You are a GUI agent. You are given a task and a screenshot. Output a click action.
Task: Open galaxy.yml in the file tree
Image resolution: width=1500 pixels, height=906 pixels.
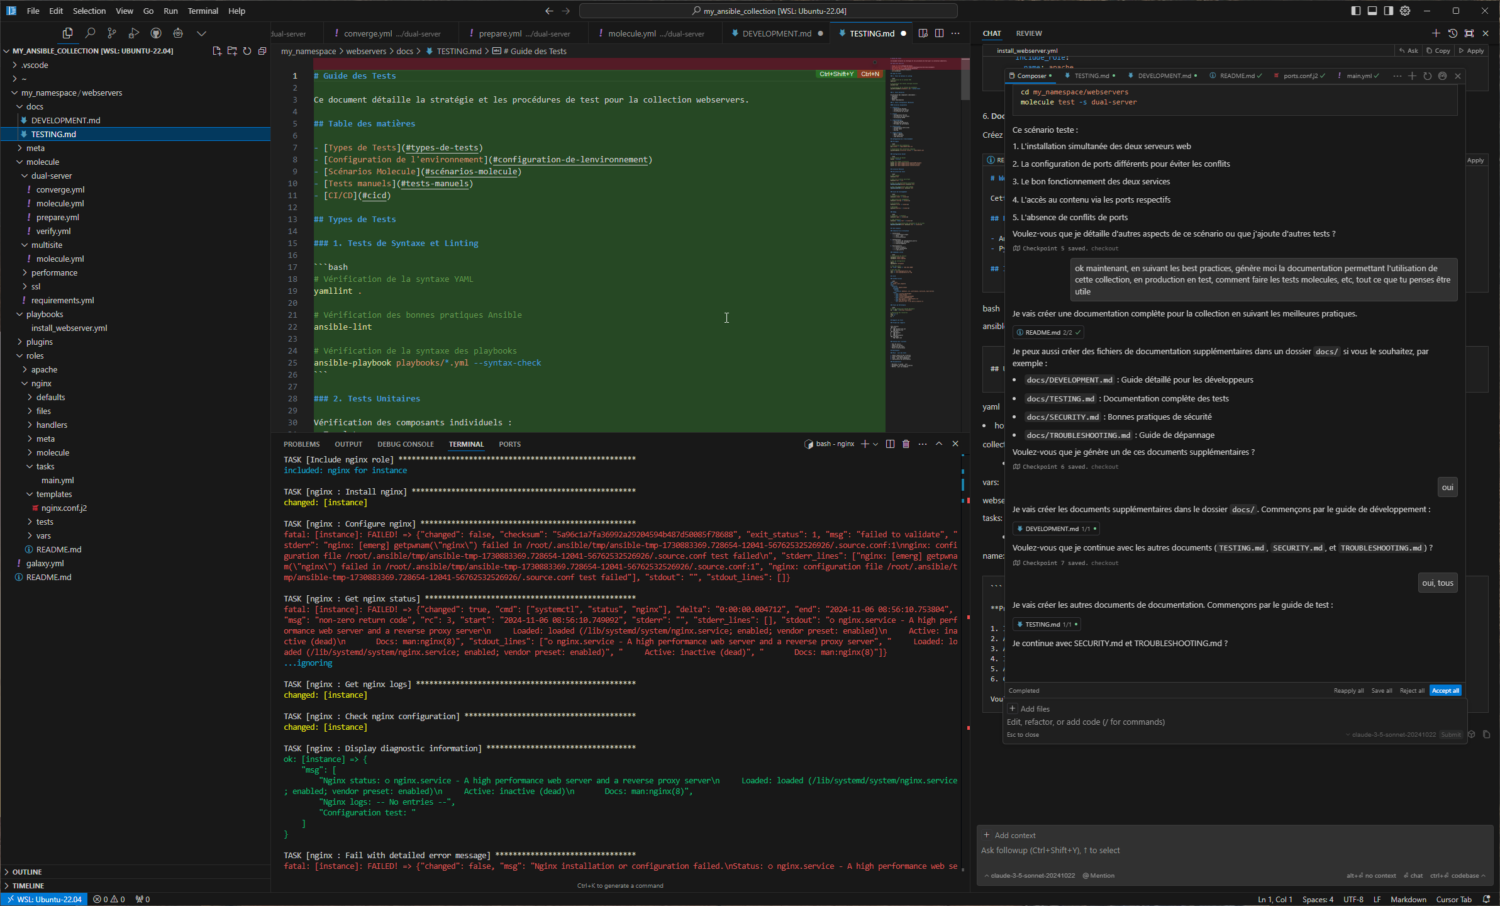[45, 564]
